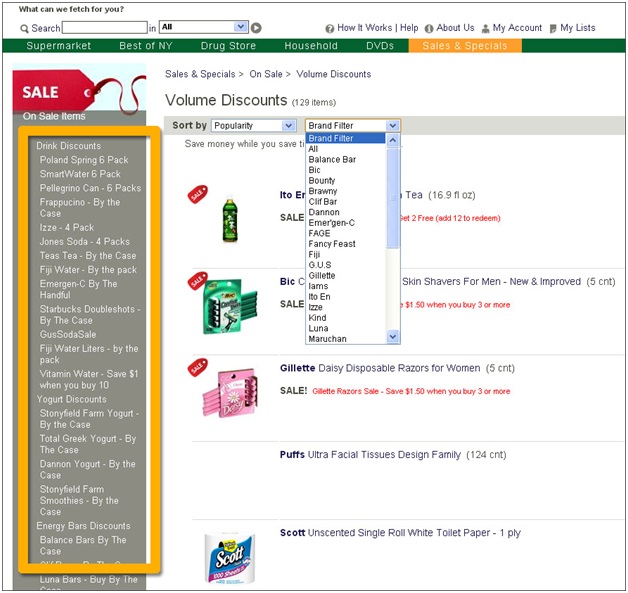Click the My Lists notepad icon
The height and width of the screenshot is (593, 628).
pos(553,28)
